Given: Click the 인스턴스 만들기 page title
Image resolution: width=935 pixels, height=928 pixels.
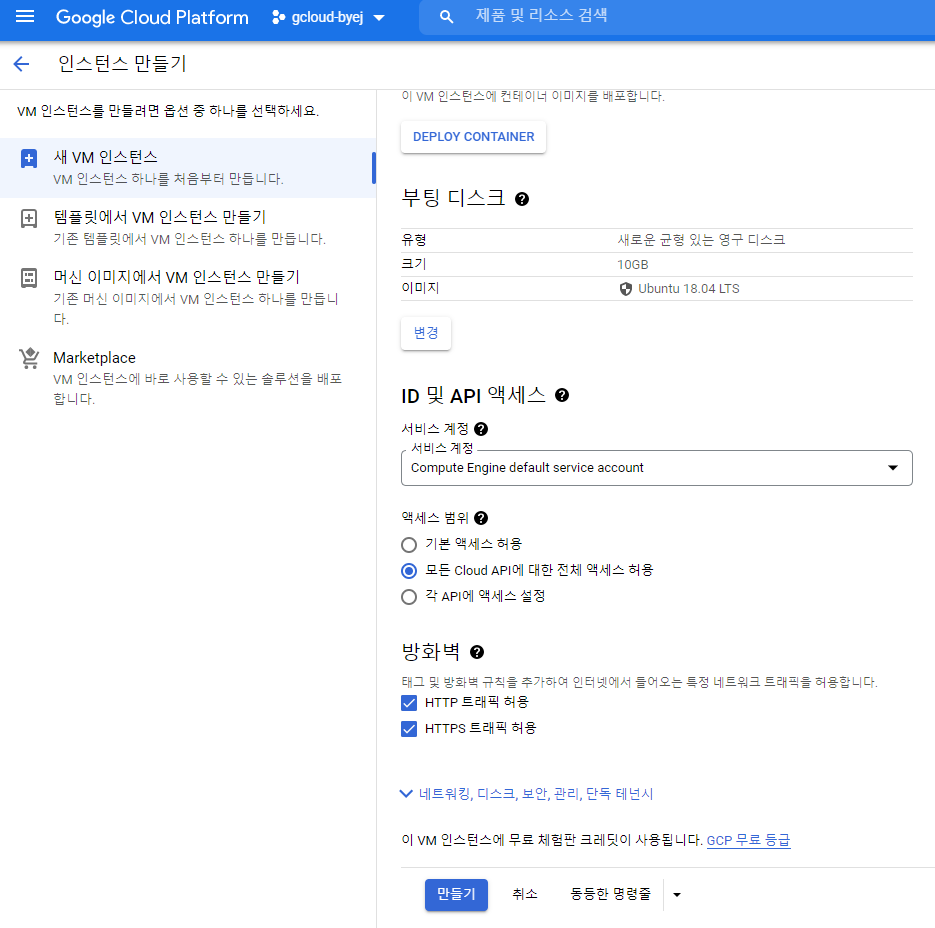Looking at the screenshot, I should [122, 63].
